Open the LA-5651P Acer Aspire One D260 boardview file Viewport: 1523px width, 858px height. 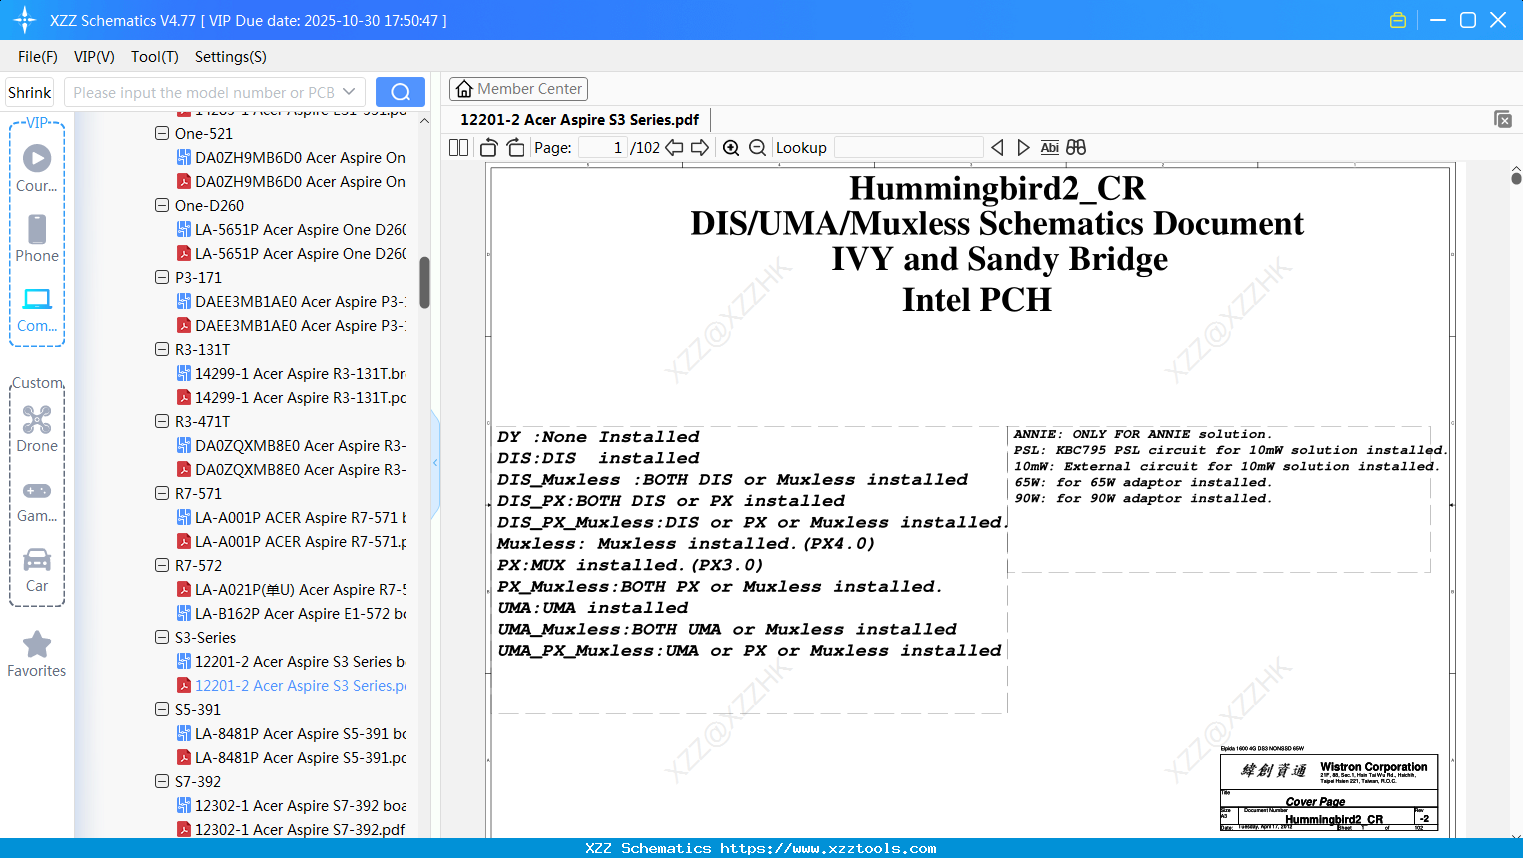[292, 229]
